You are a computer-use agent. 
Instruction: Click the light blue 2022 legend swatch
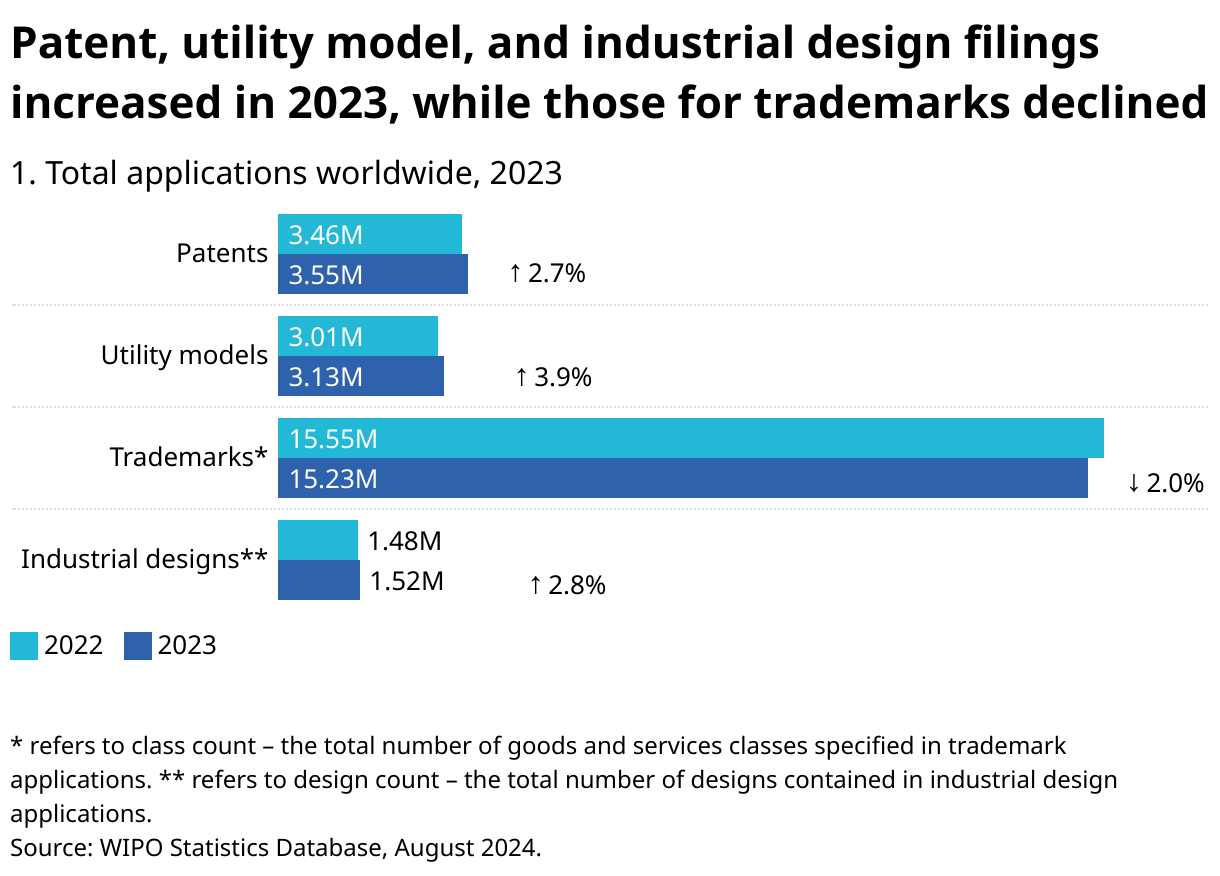point(24,646)
